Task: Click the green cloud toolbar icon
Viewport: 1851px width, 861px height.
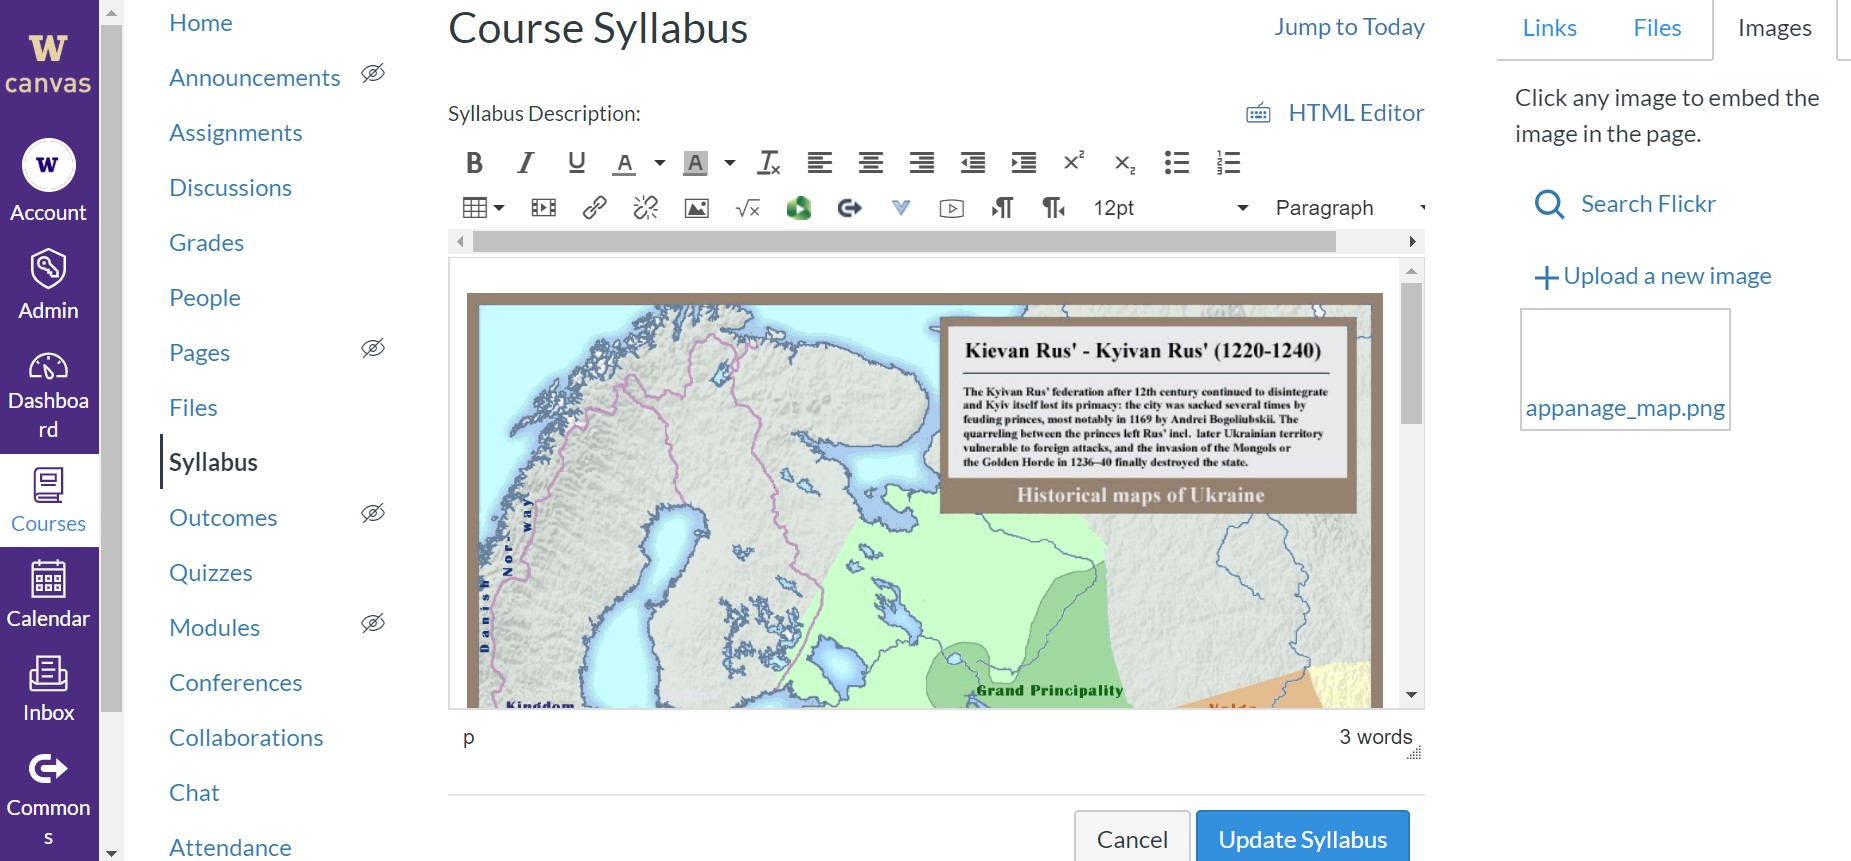Action: pos(799,208)
